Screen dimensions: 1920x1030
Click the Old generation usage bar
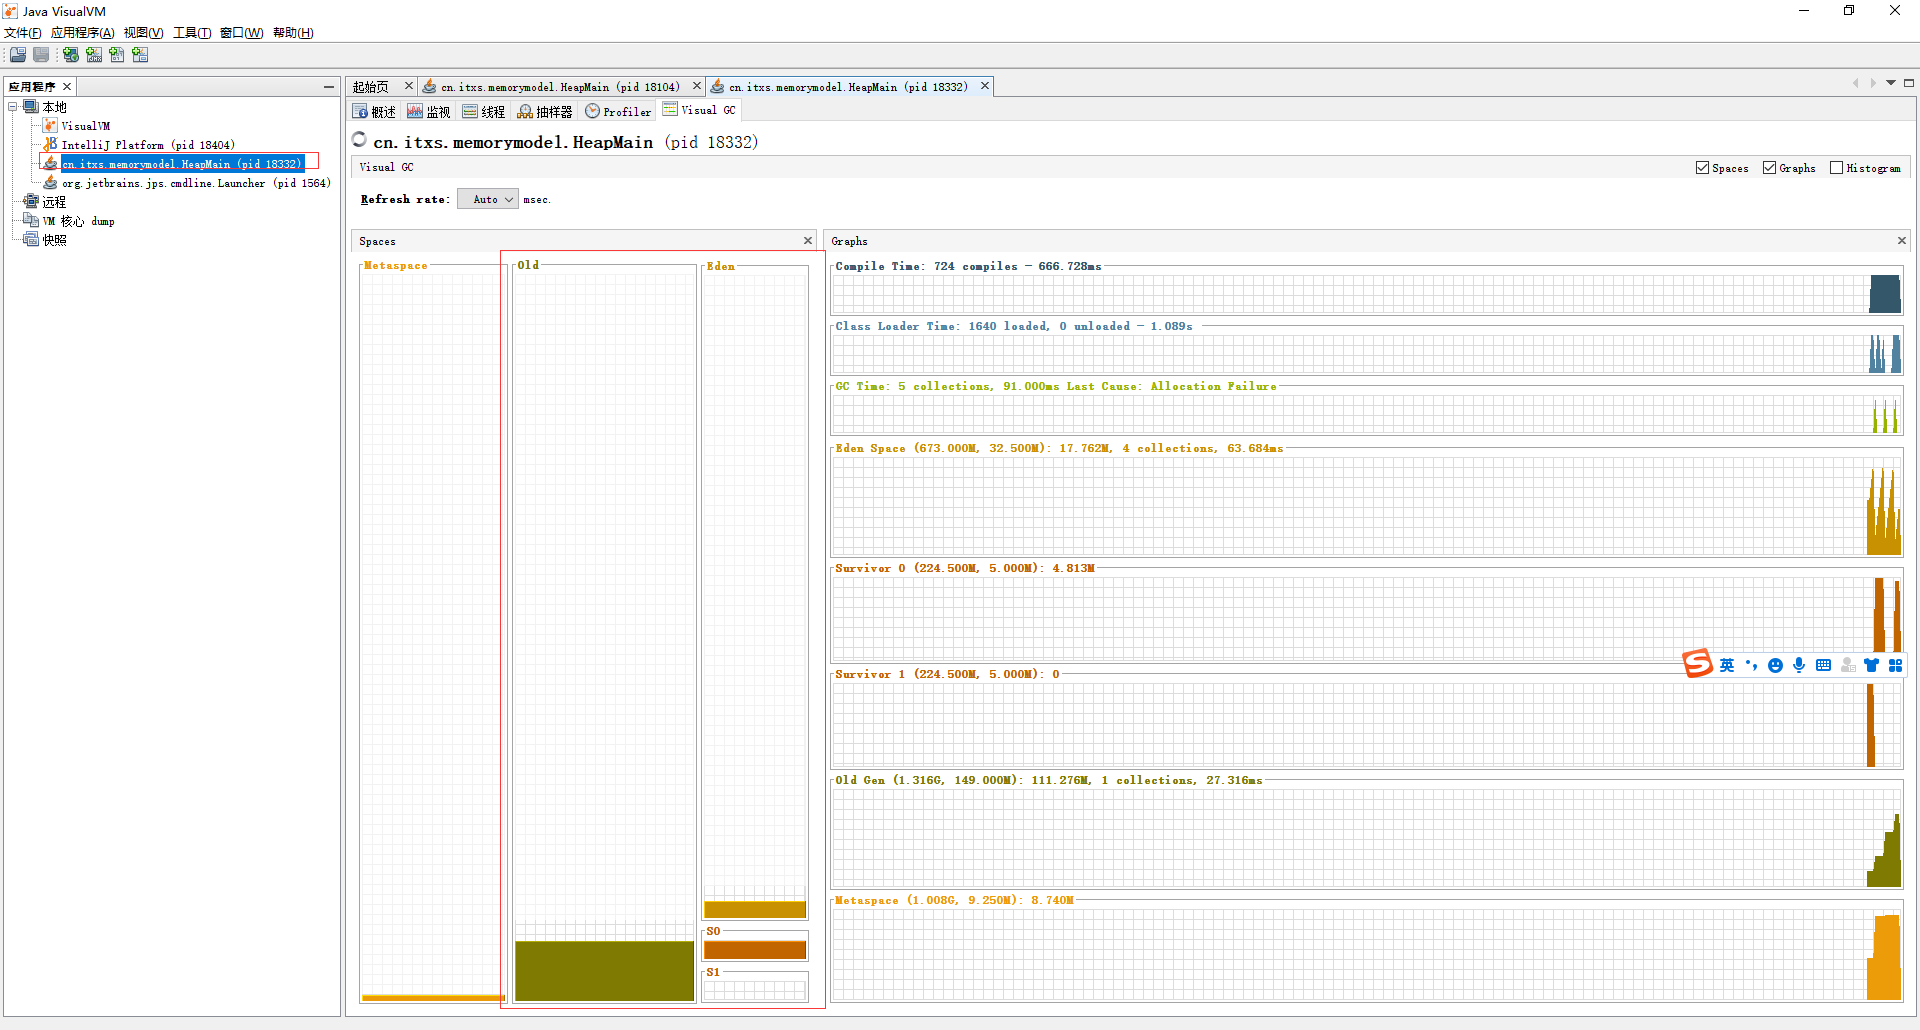605,970
